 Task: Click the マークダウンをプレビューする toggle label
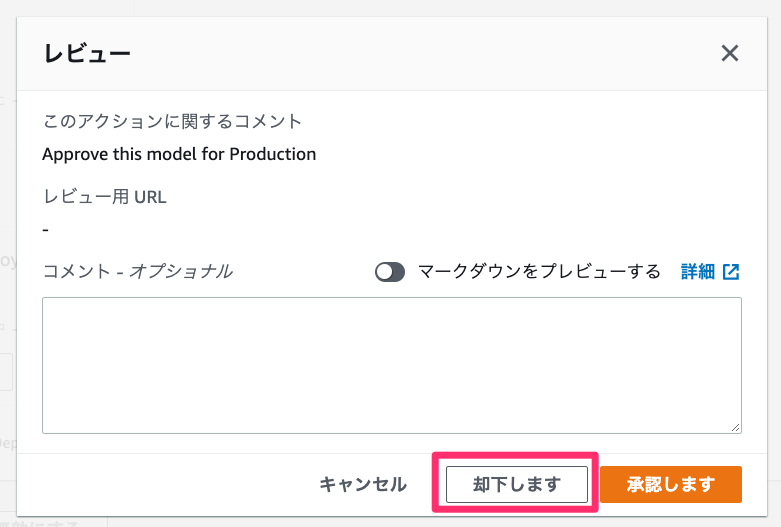click(x=539, y=271)
